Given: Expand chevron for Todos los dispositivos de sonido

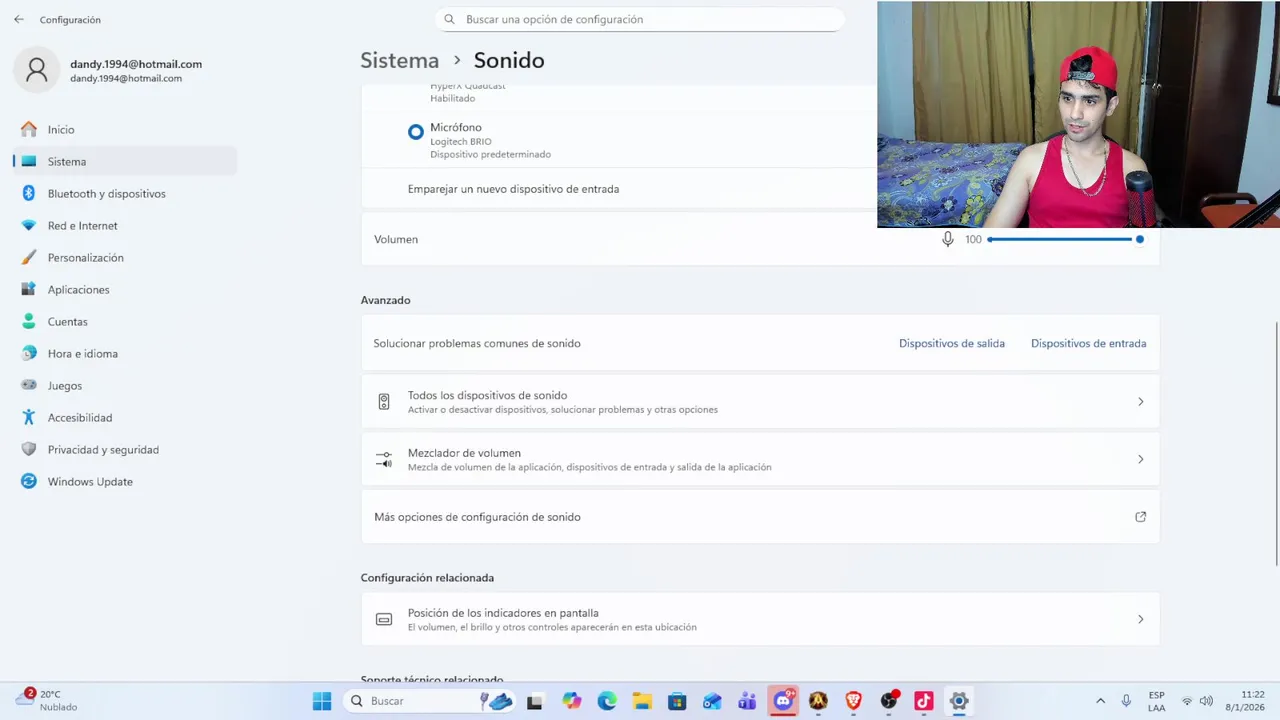Looking at the screenshot, I should coord(1140,402).
